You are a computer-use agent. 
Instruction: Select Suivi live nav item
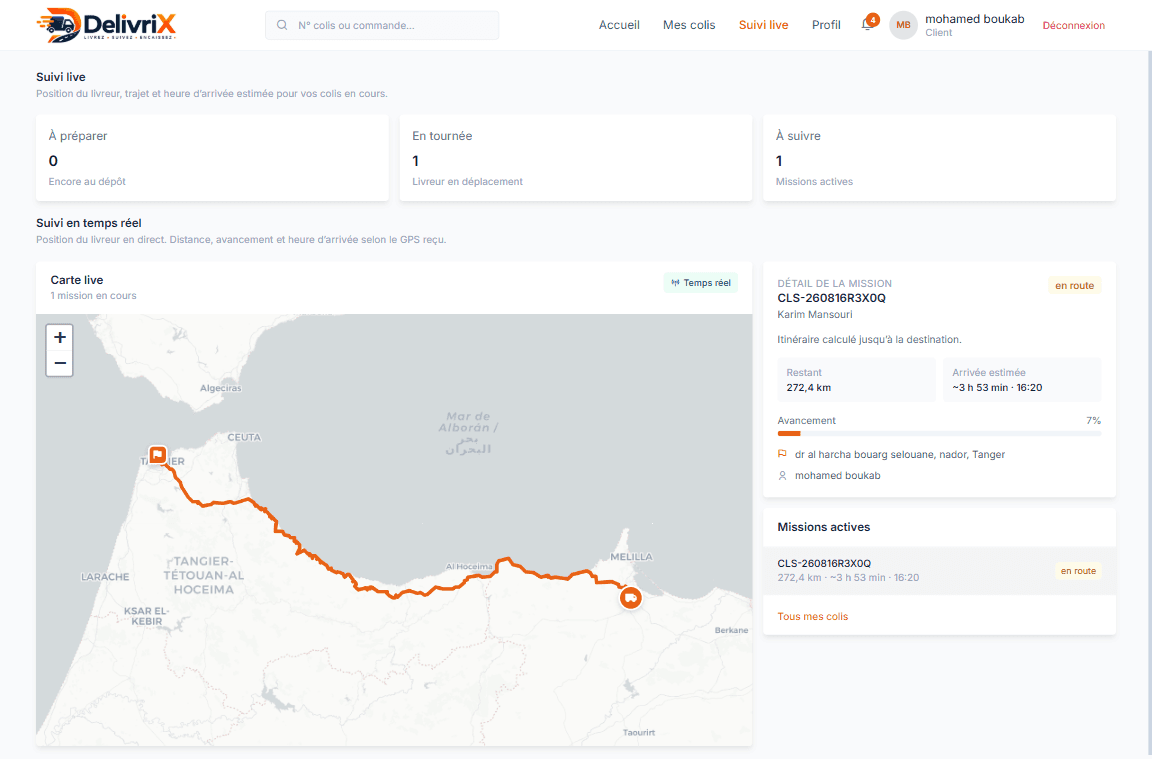763,25
